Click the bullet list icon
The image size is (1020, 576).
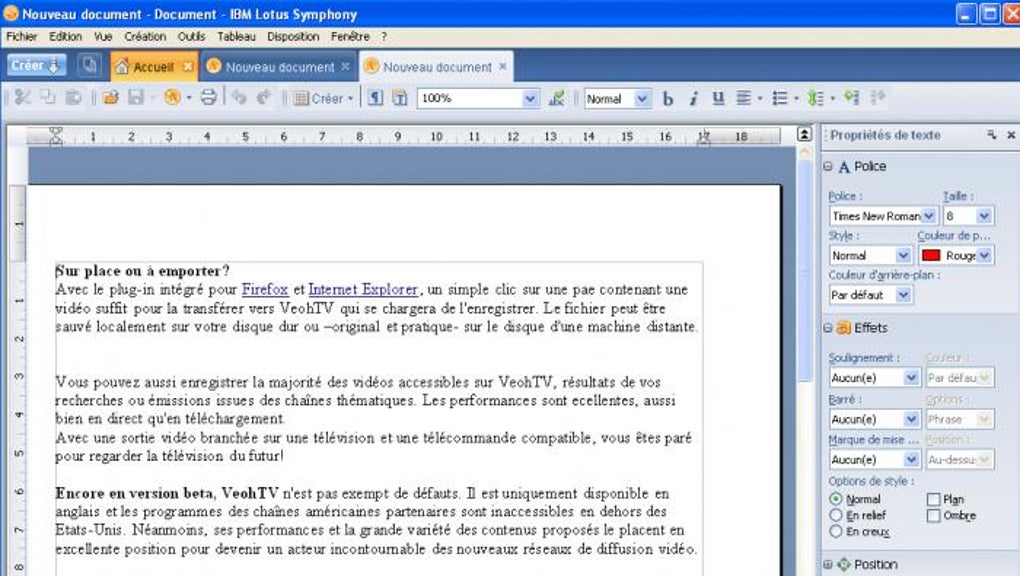[x=779, y=98]
